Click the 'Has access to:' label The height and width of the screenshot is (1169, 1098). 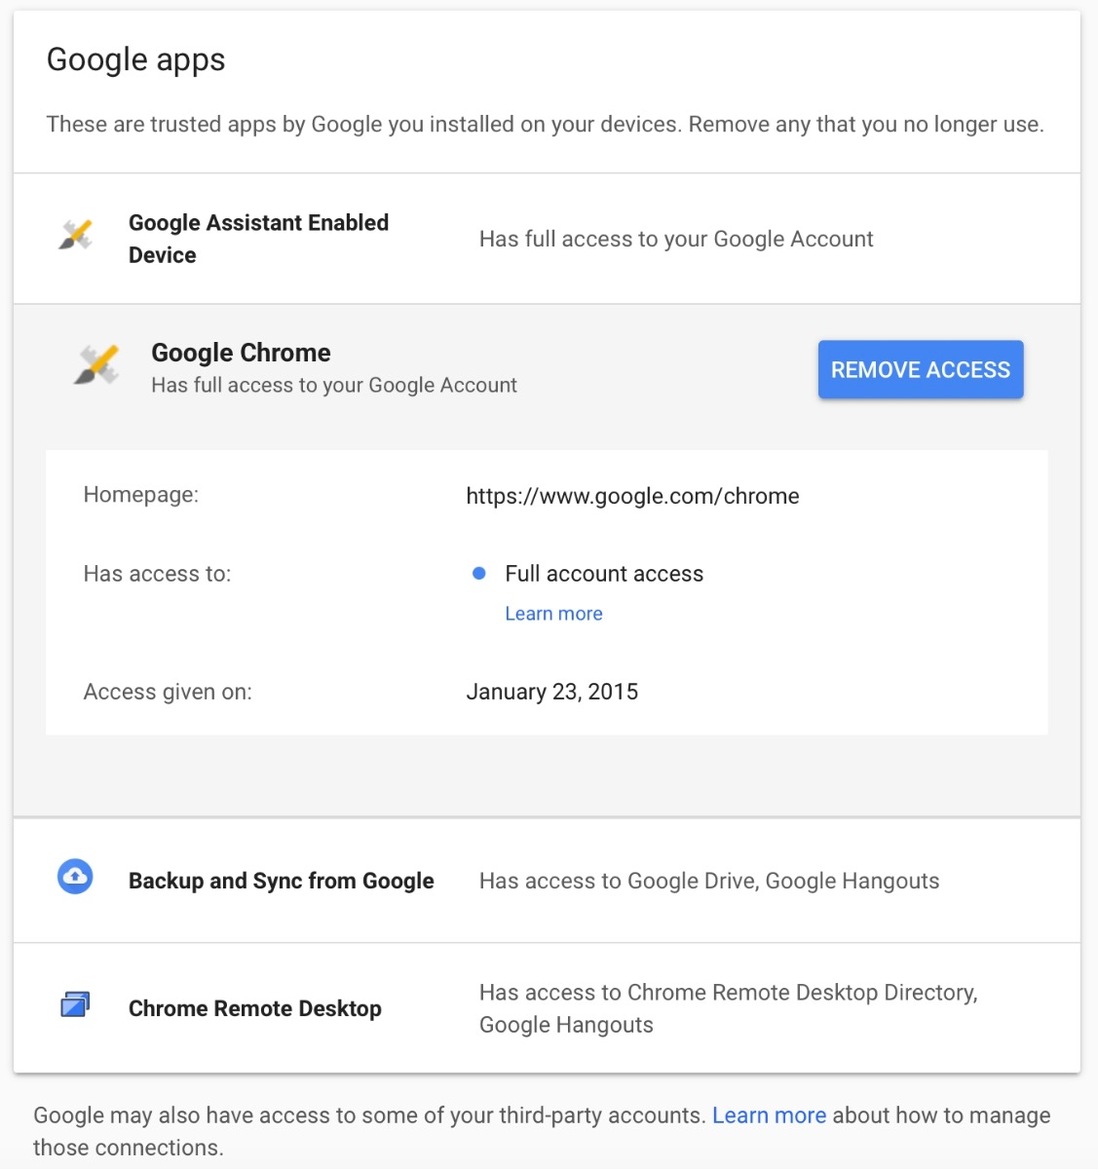157,573
